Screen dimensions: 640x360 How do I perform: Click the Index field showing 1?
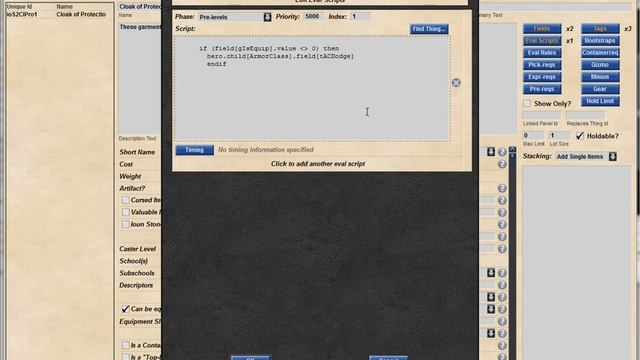(360, 17)
